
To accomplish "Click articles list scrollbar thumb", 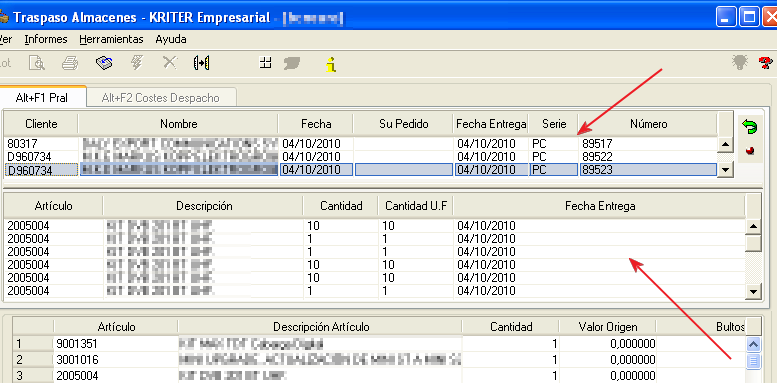I will pos(753,243).
